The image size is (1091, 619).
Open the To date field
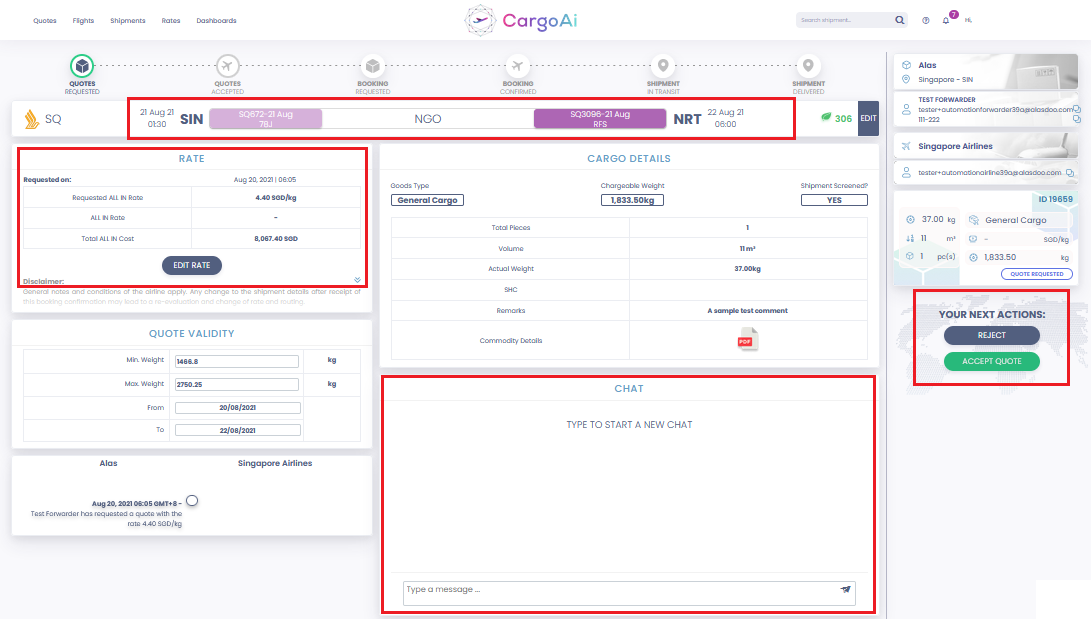click(x=237, y=431)
